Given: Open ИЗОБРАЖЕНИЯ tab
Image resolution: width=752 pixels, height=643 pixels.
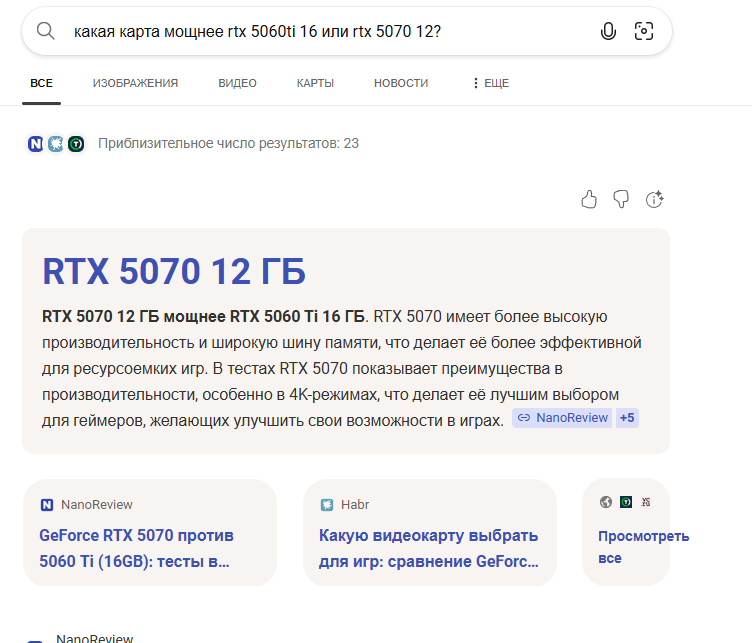Looking at the screenshot, I should (135, 83).
